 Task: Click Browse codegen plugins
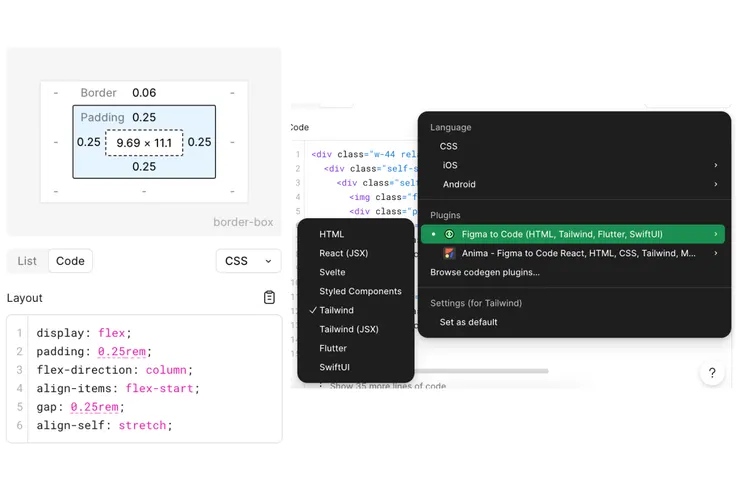(x=485, y=272)
